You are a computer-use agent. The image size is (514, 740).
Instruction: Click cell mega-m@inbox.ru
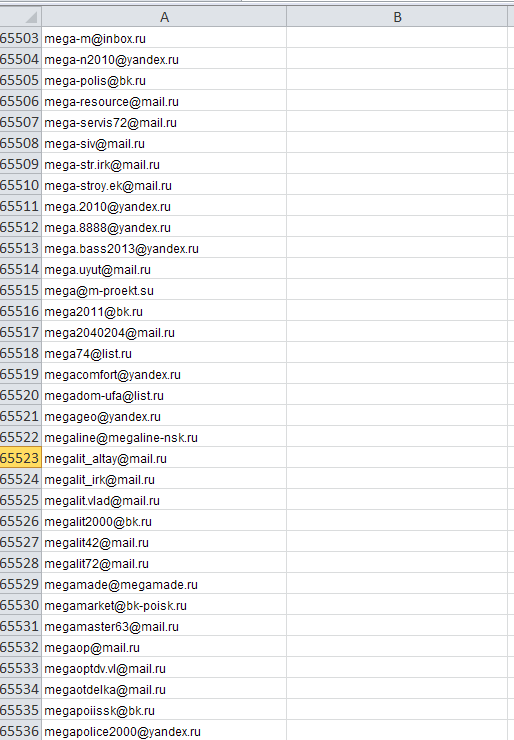pos(164,38)
